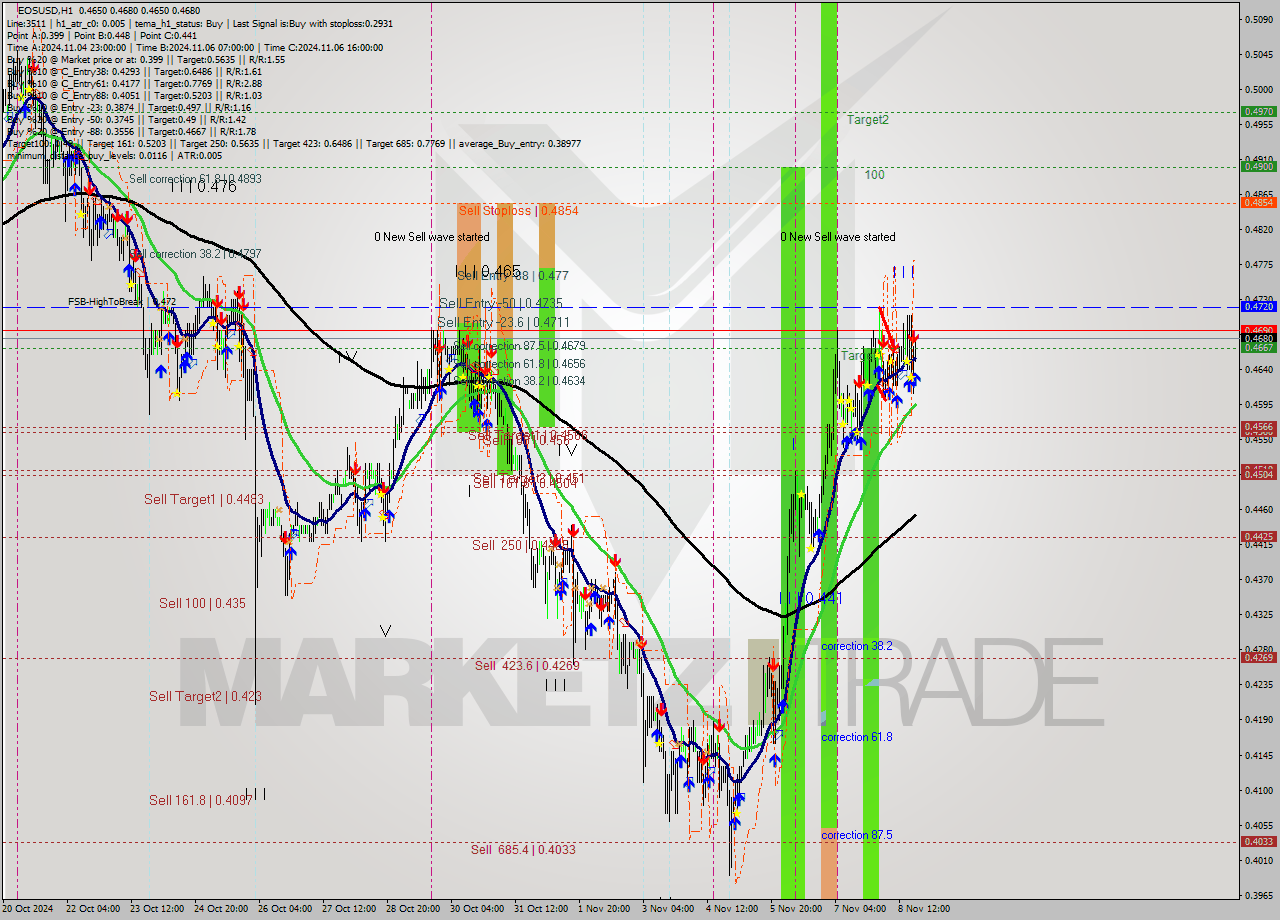Click the 'Sell Entry -50 | 0.4735' label

click(x=501, y=303)
